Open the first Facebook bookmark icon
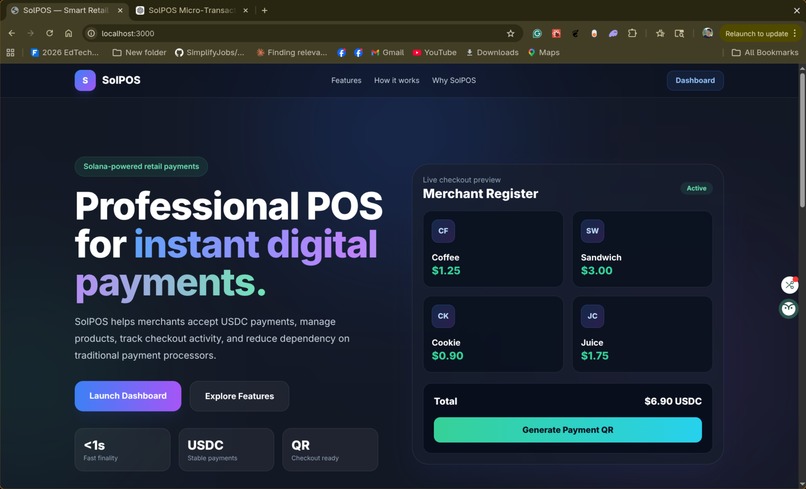Screen dimensions: 806x489 341,52
